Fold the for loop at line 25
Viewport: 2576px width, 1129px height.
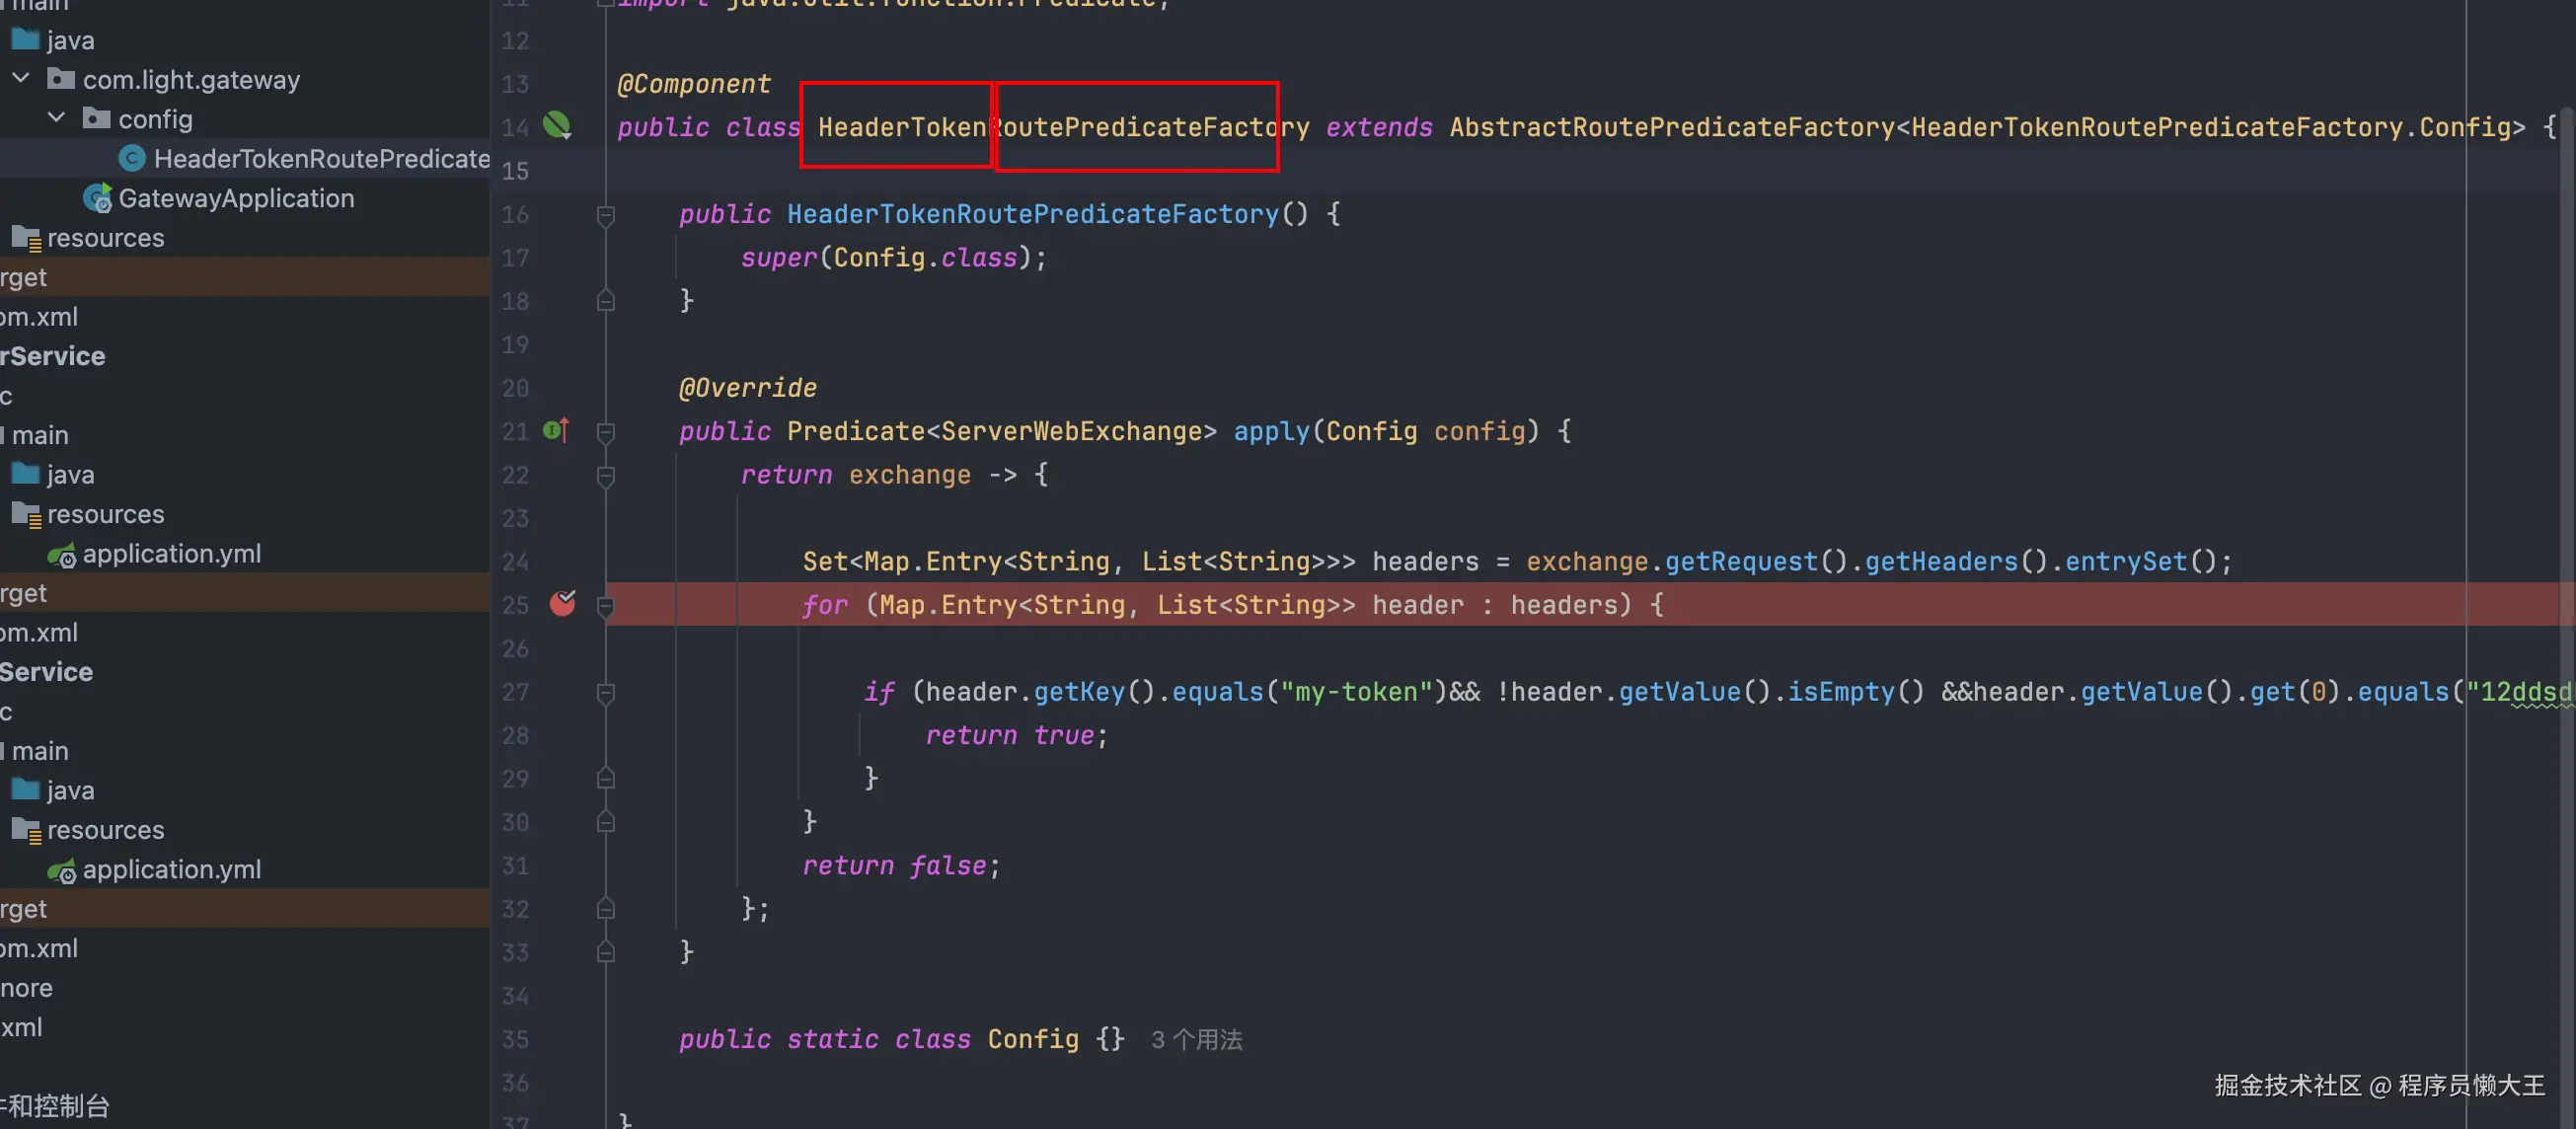coord(605,605)
